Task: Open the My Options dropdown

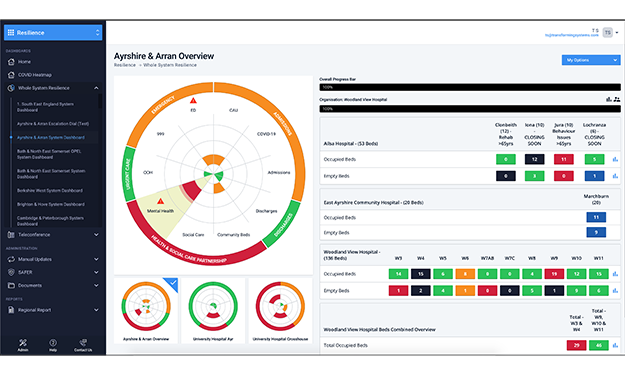Action: [x=591, y=60]
